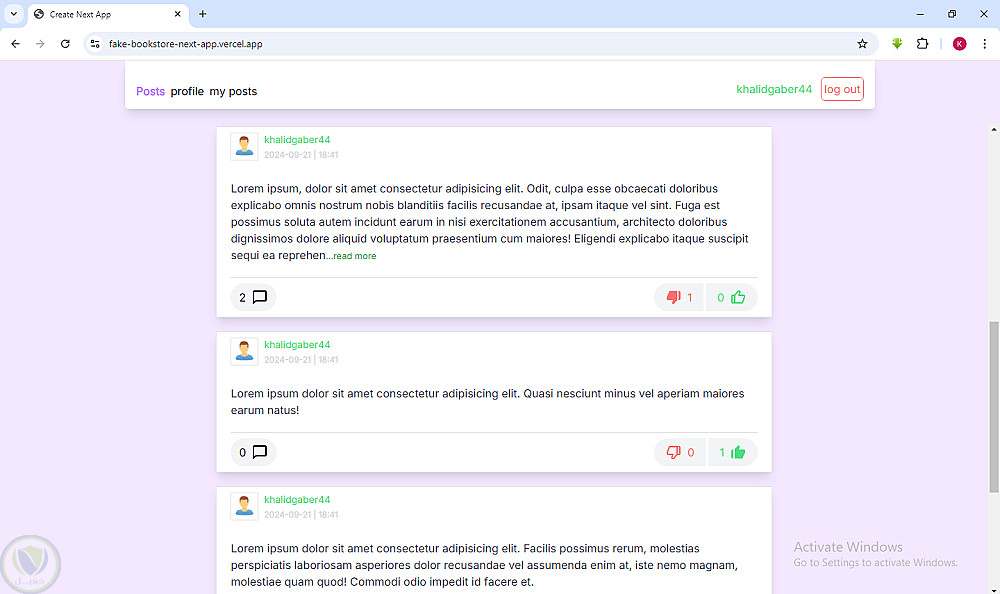The image size is (1000, 594).
Task: Click the comment count '2' on first post
Action: click(x=242, y=297)
